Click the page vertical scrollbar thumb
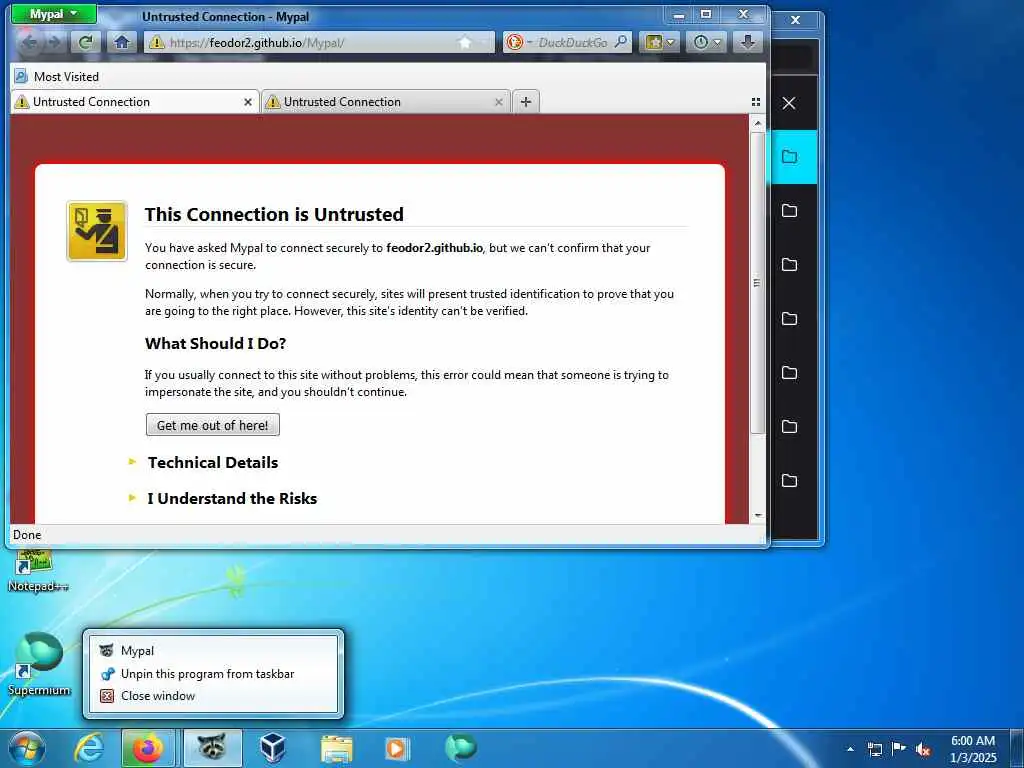 [x=758, y=283]
